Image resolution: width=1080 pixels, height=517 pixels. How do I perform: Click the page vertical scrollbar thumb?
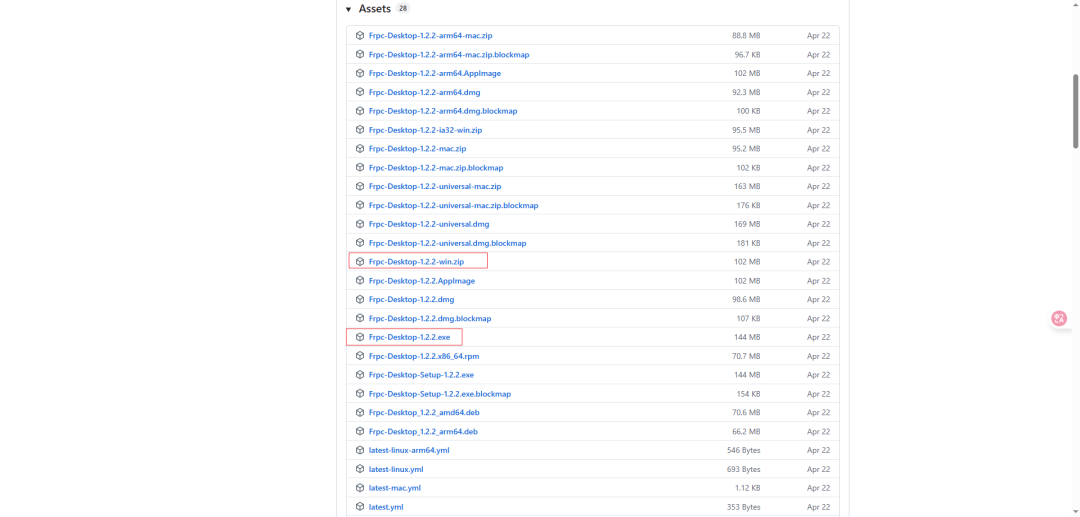(1075, 110)
